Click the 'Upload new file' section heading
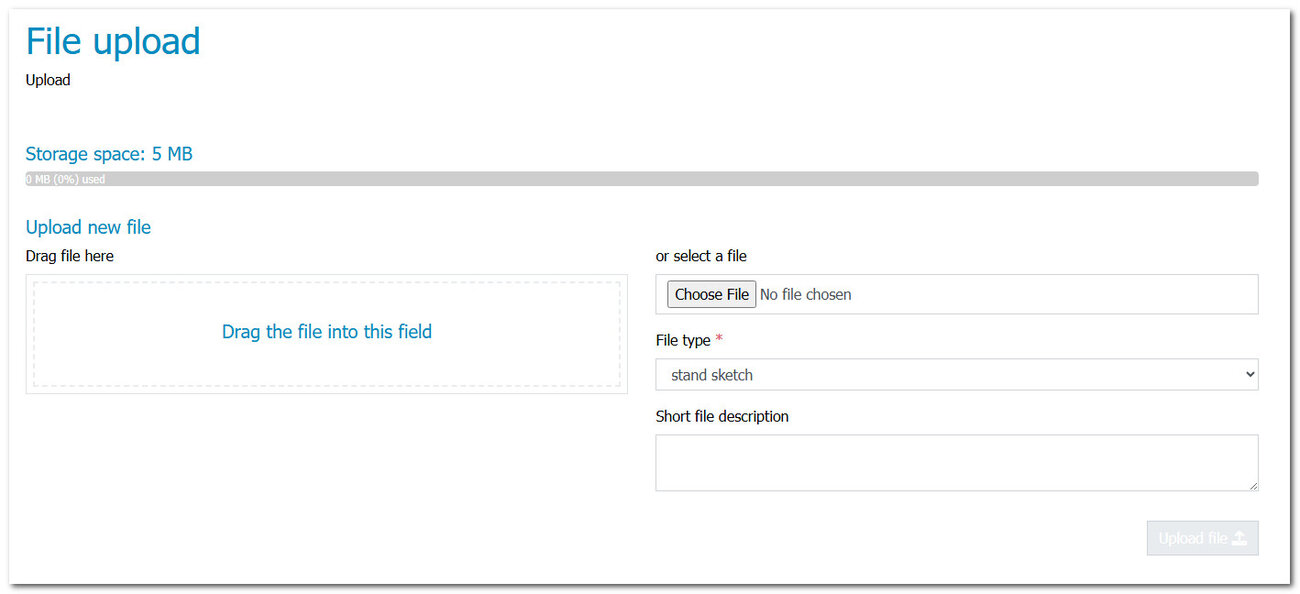This screenshot has height=594, width=1300. pos(88,227)
